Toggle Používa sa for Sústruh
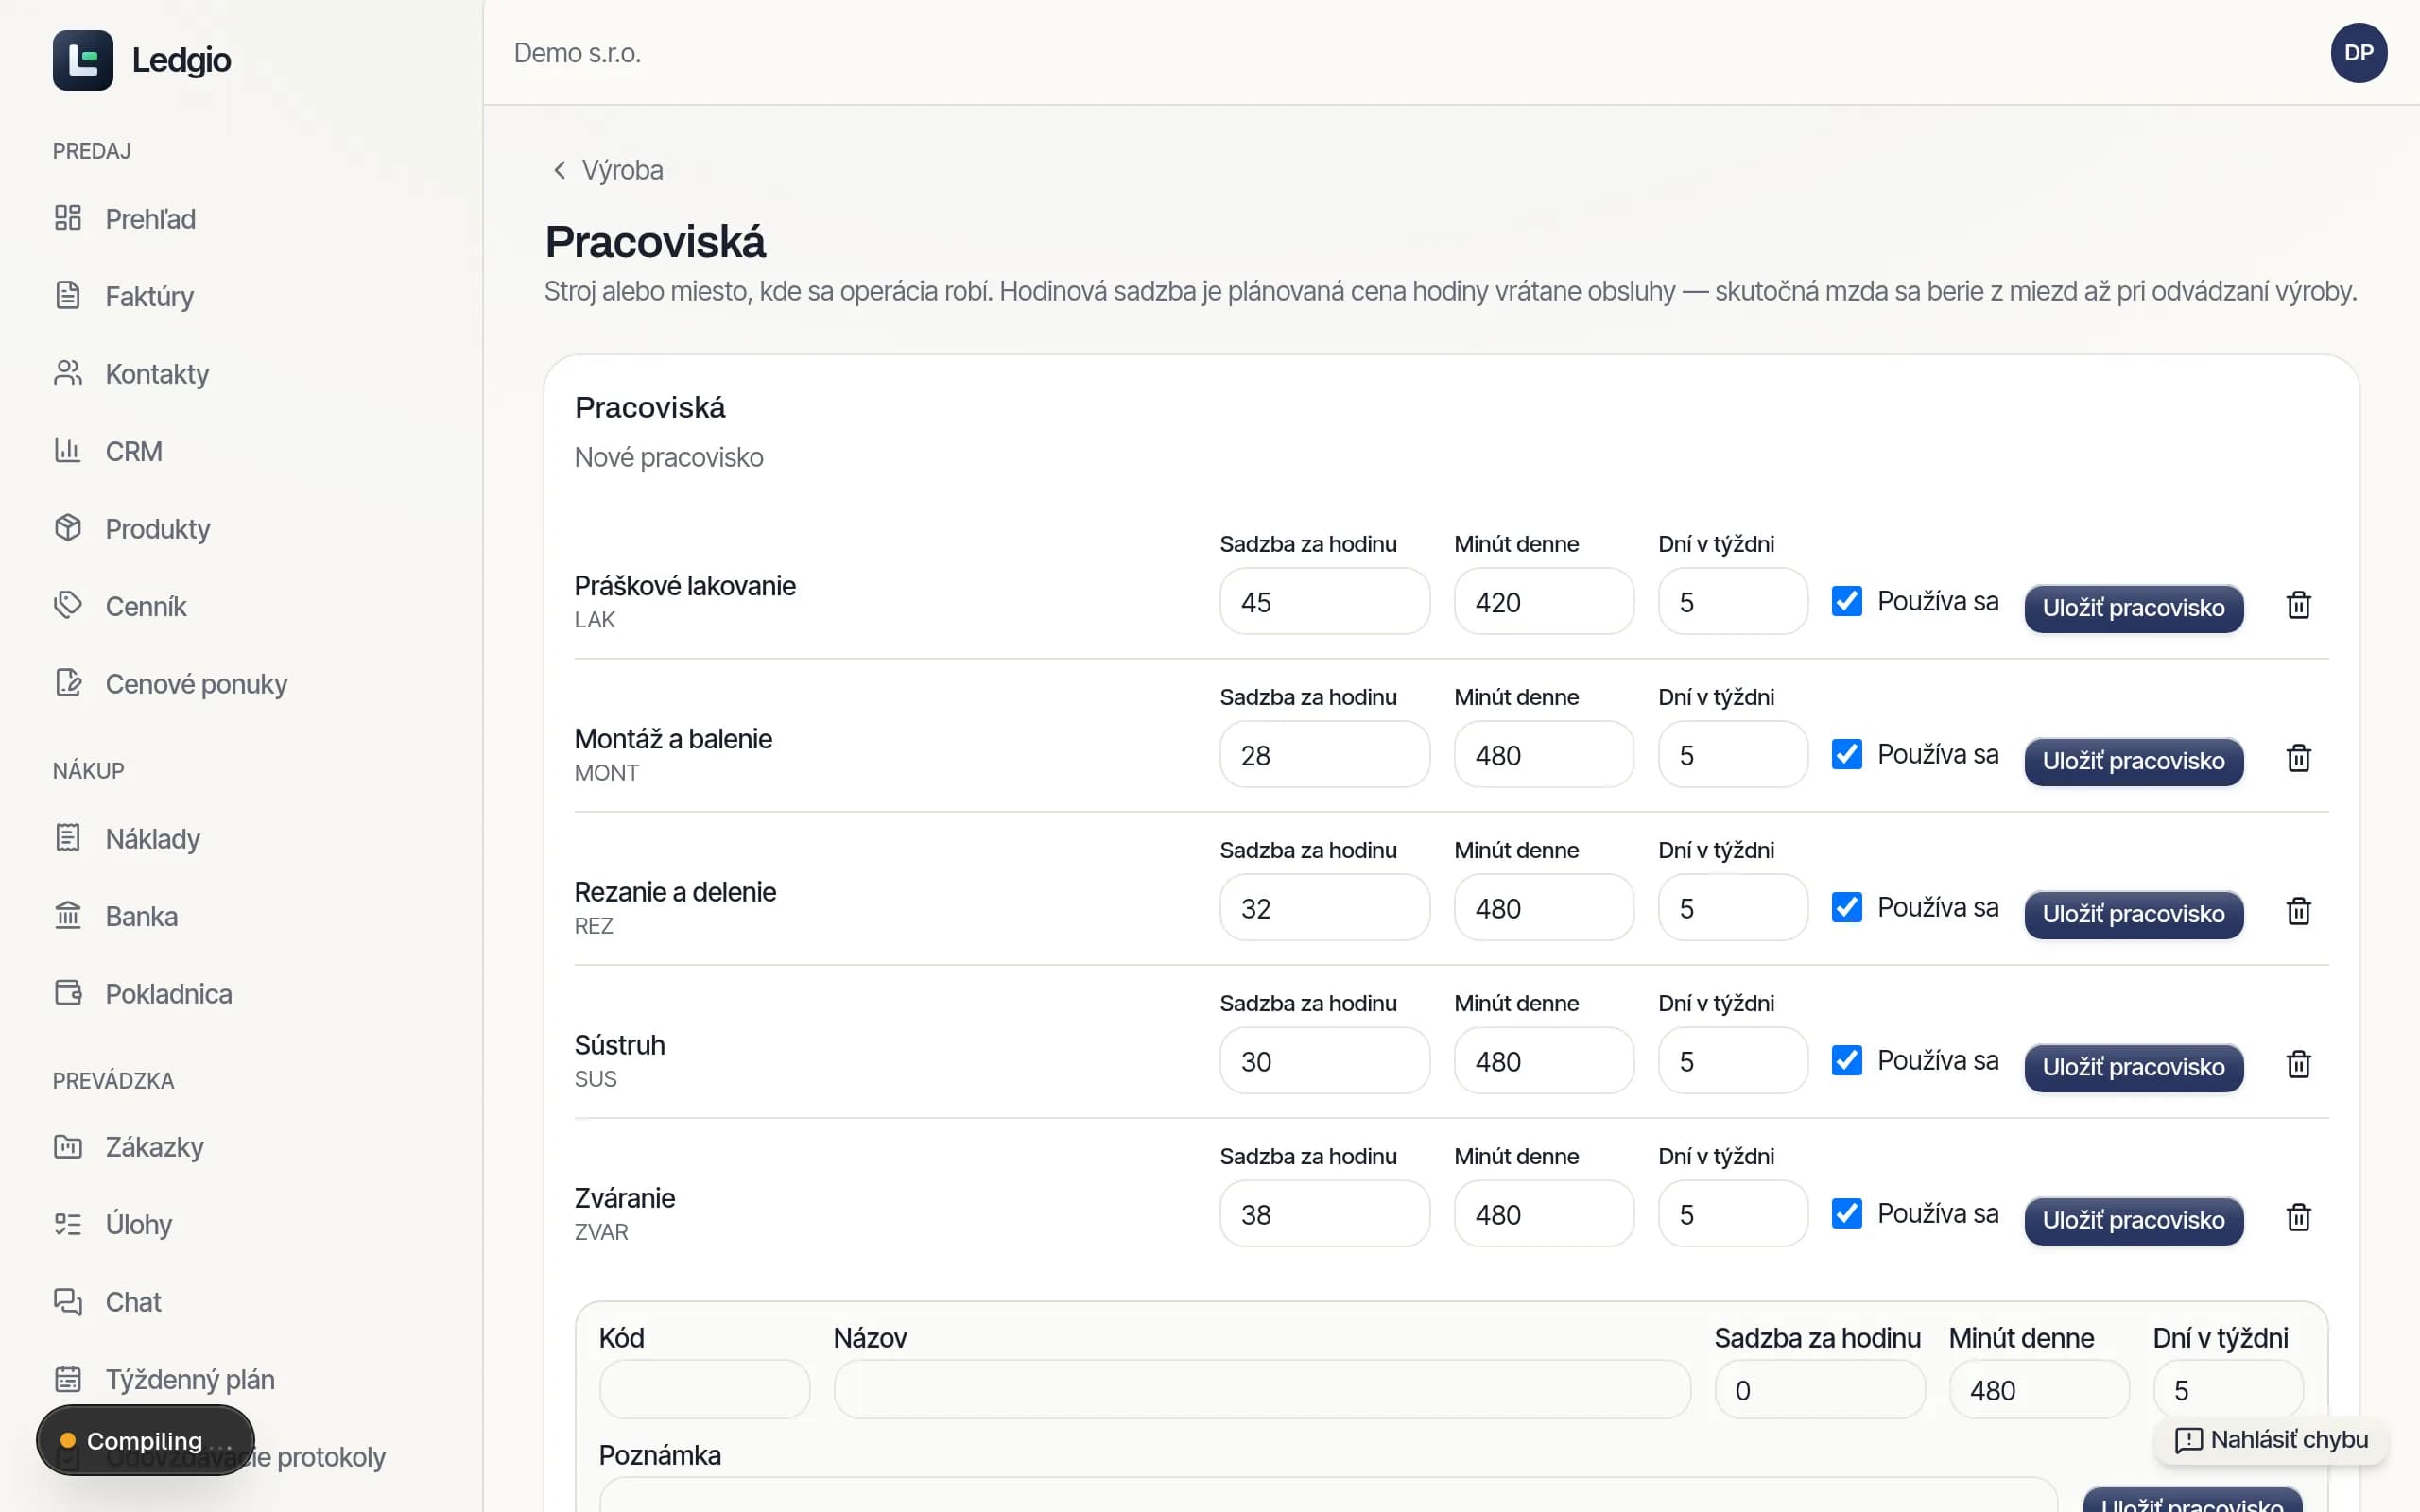This screenshot has height=1512, width=2420. 1846,1060
